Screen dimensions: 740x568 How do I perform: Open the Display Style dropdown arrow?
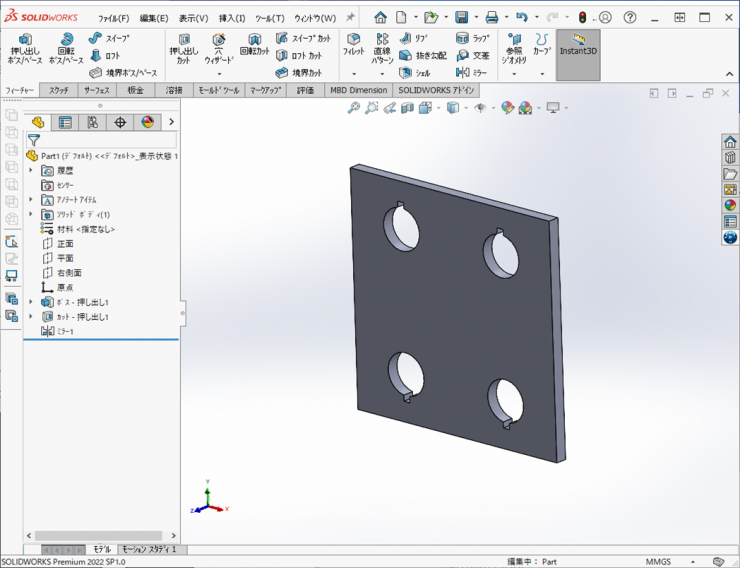466,108
